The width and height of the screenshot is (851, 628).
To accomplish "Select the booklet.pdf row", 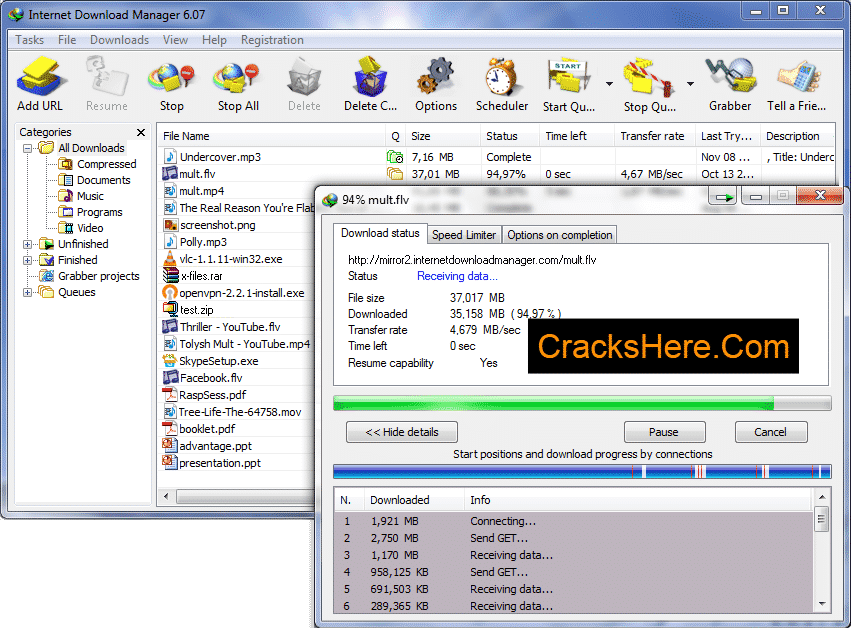I will click(x=239, y=429).
